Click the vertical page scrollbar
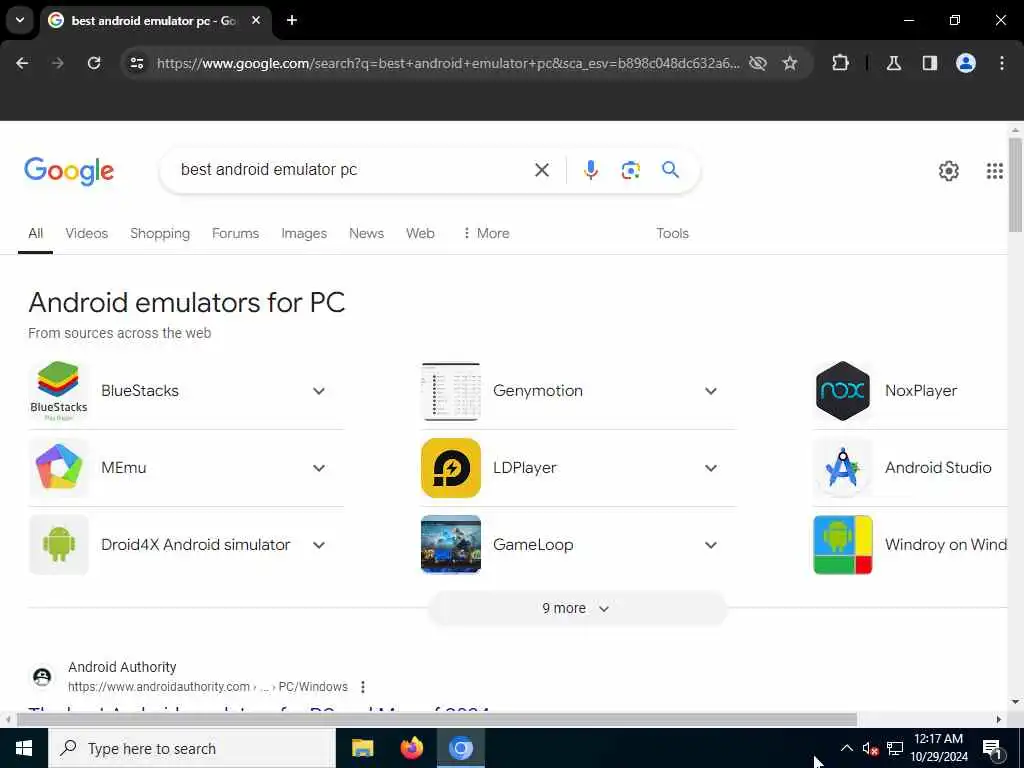Screen dimensions: 1024x768 point(1015,185)
